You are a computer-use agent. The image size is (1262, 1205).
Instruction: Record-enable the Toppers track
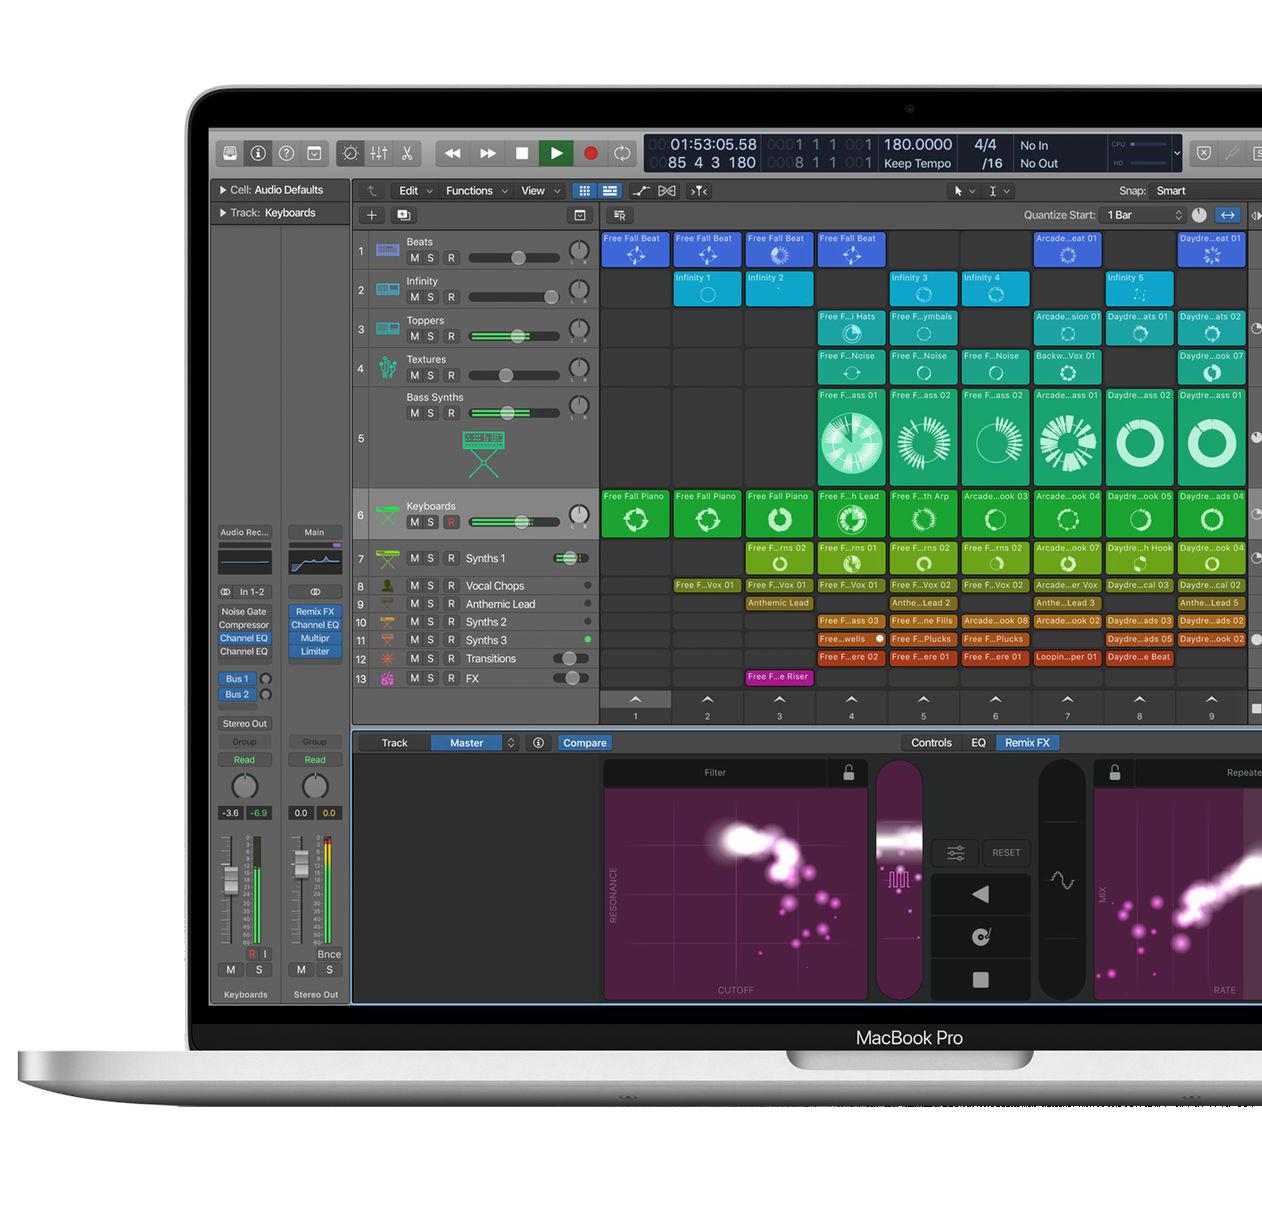(x=451, y=336)
